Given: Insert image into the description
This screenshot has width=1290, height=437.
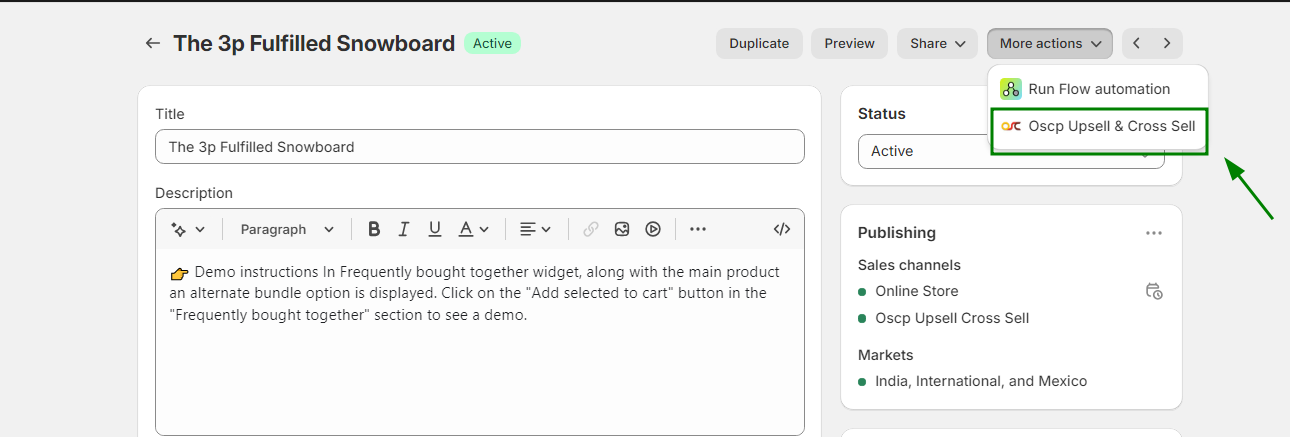Looking at the screenshot, I should point(622,229).
